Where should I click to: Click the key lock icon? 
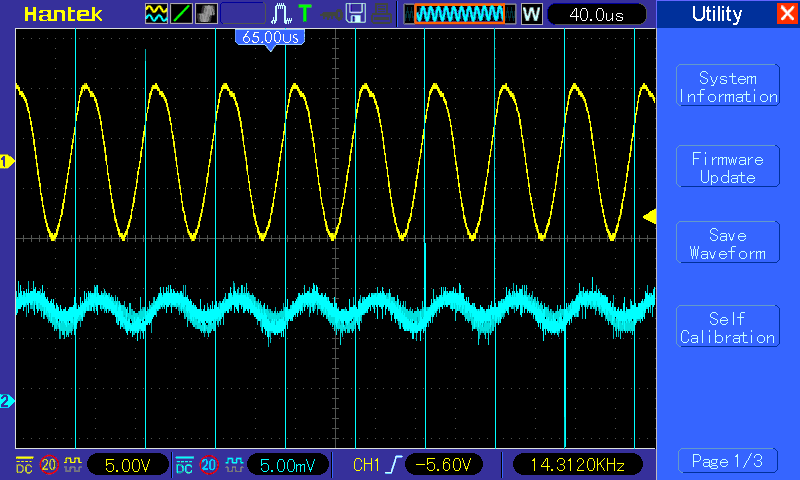331,15
